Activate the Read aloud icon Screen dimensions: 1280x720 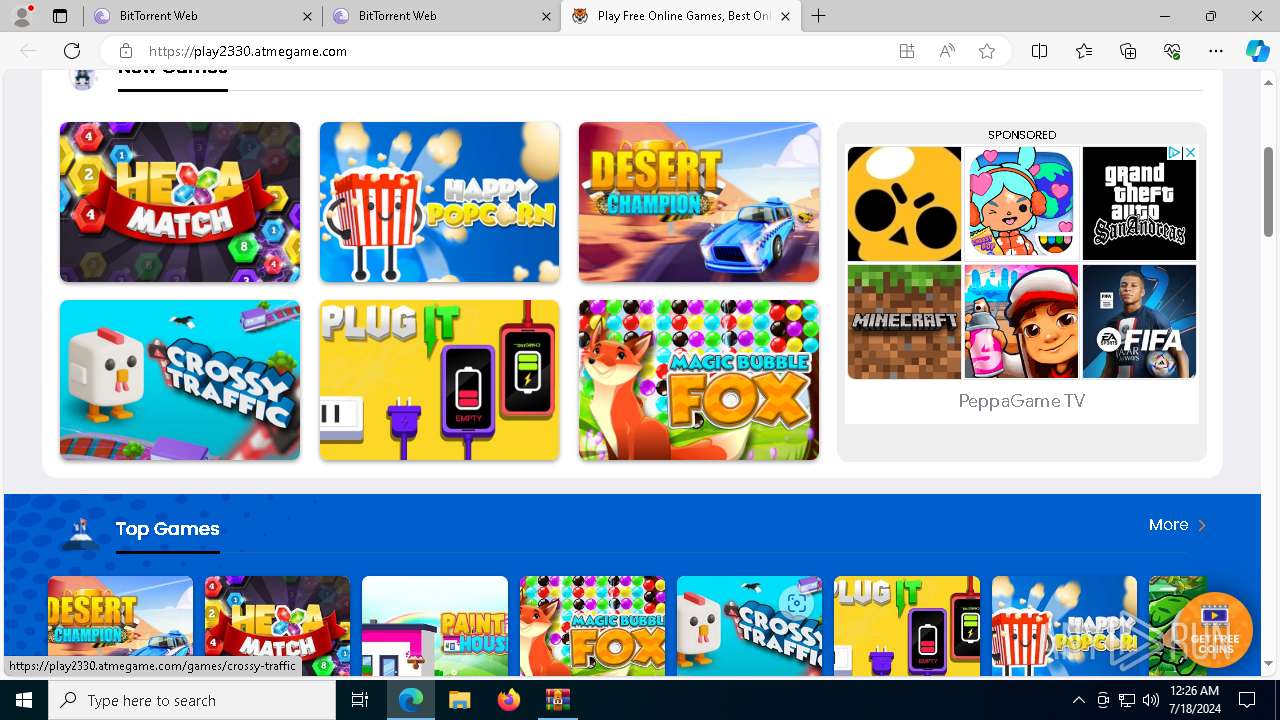(x=947, y=51)
